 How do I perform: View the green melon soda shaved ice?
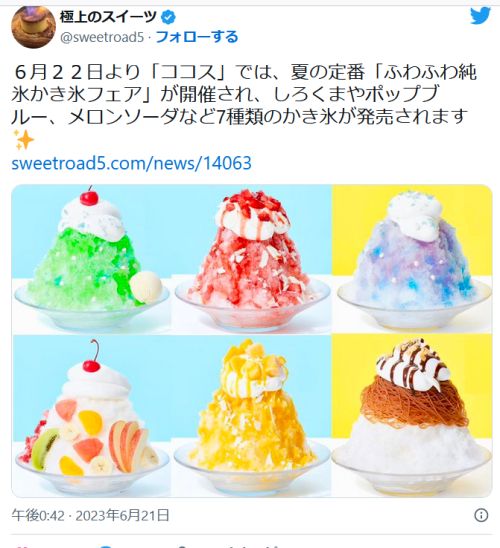[x=92, y=259]
